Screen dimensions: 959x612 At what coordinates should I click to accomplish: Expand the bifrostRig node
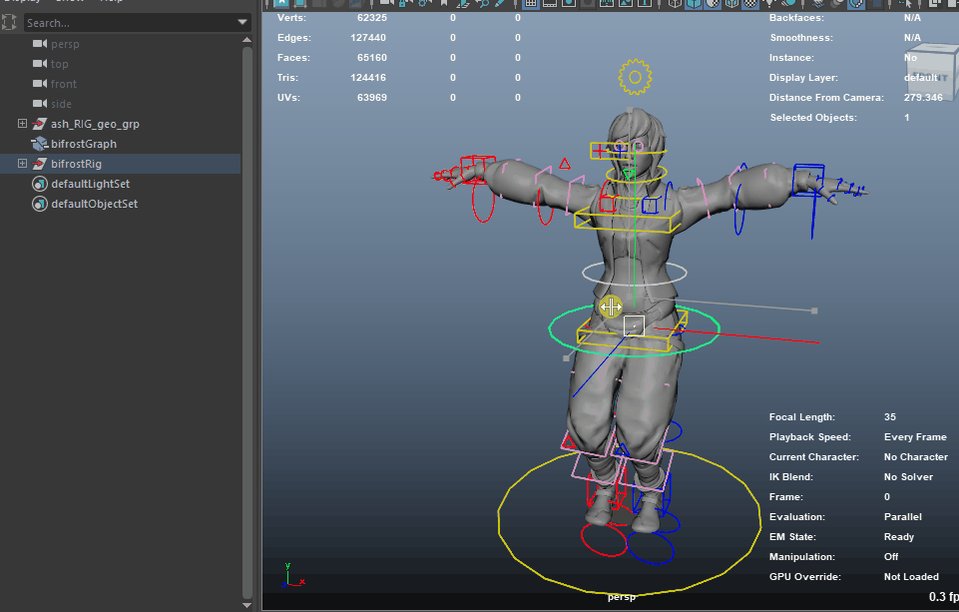(22, 163)
